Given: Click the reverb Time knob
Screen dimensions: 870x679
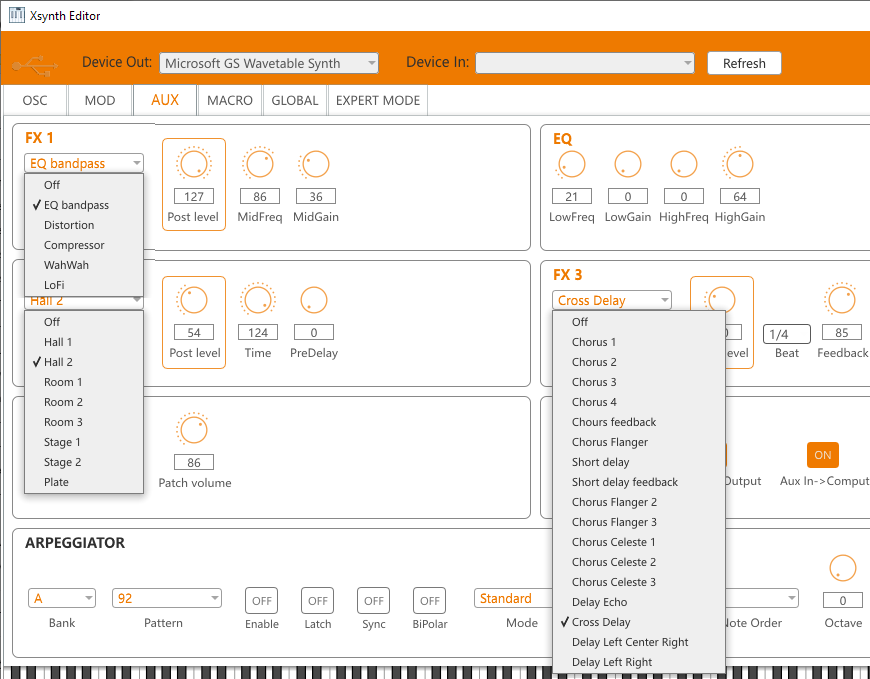Looking at the screenshot, I should click(258, 300).
